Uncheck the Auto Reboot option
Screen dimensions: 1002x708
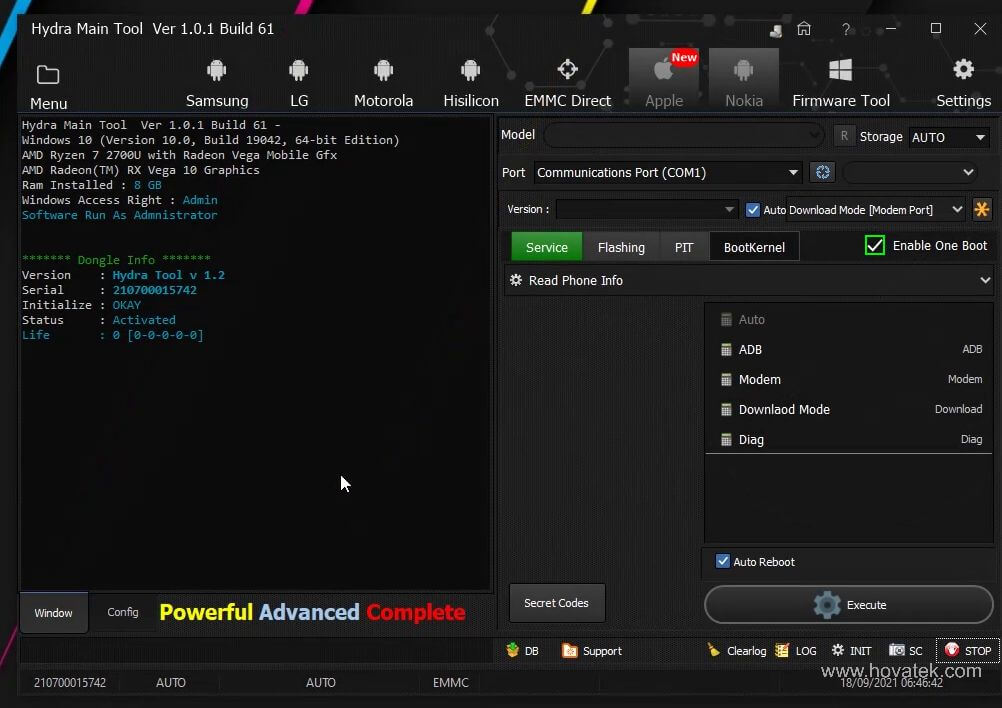pos(723,562)
